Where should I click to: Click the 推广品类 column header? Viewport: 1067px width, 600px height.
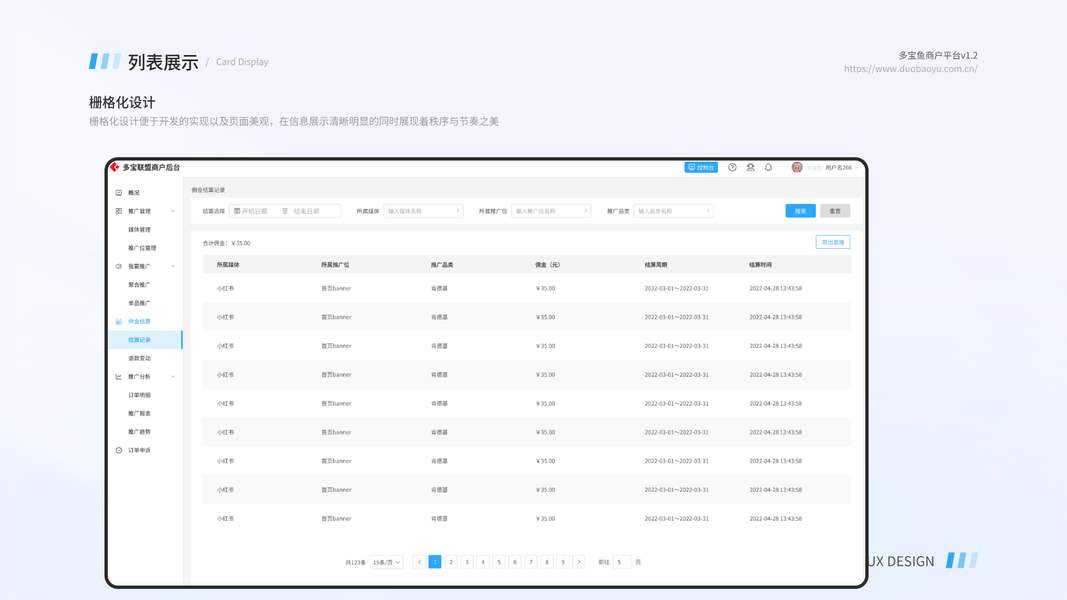point(442,265)
